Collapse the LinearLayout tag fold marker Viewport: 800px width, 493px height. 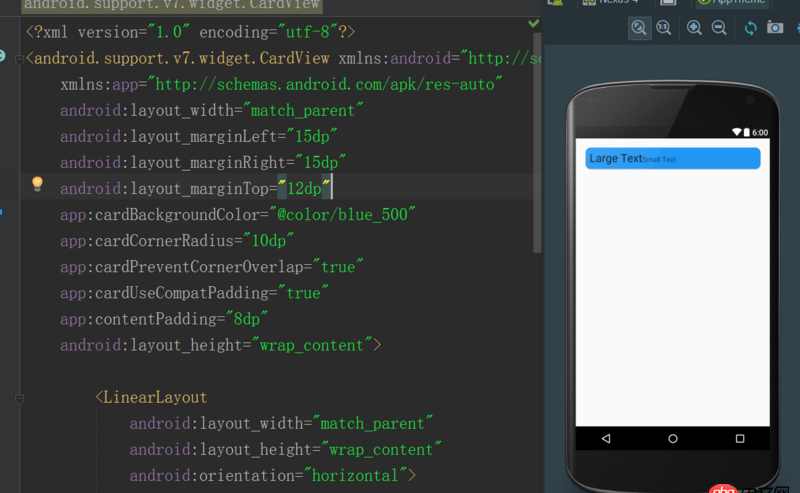pos(19,399)
